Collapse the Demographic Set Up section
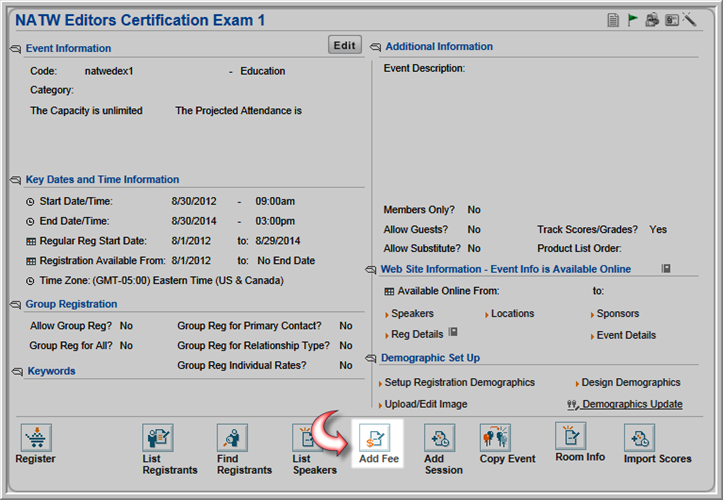This screenshot has height=500, width=723. [371, 358]
